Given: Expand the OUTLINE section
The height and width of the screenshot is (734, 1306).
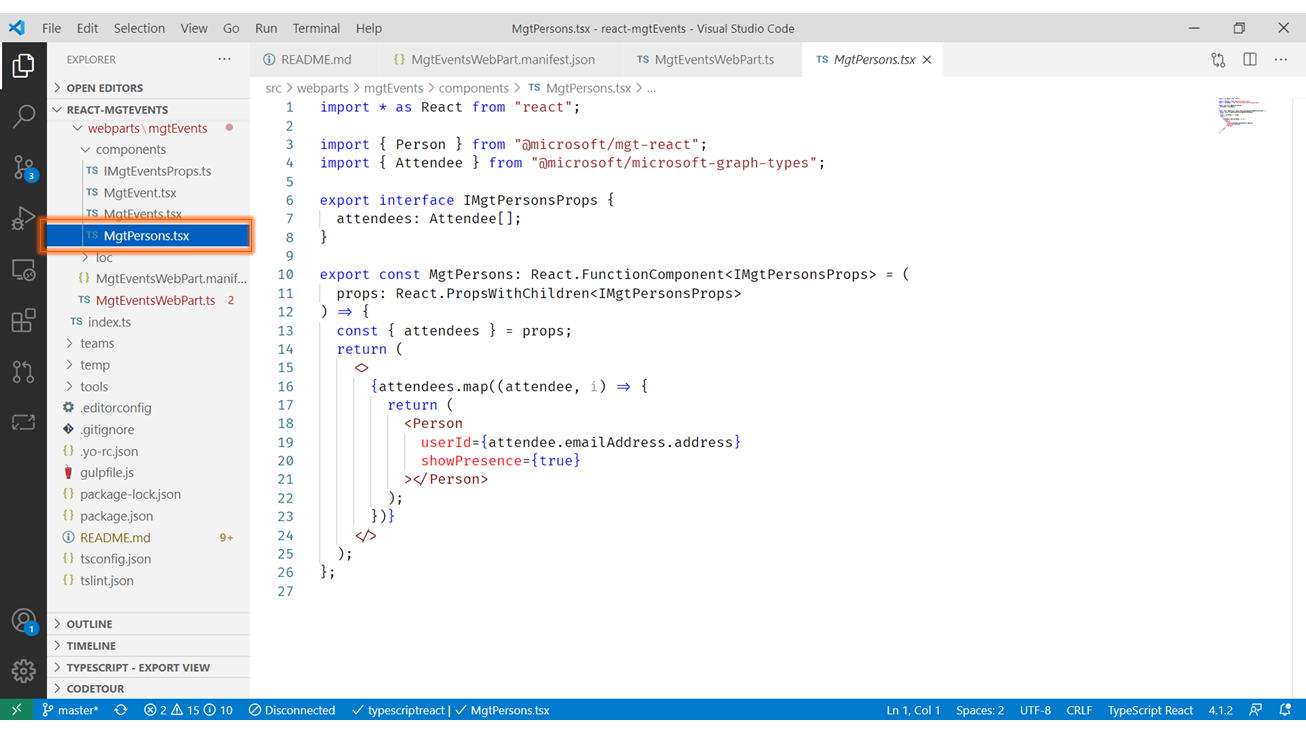Looking at the screenshot, I should pos(89,624).
